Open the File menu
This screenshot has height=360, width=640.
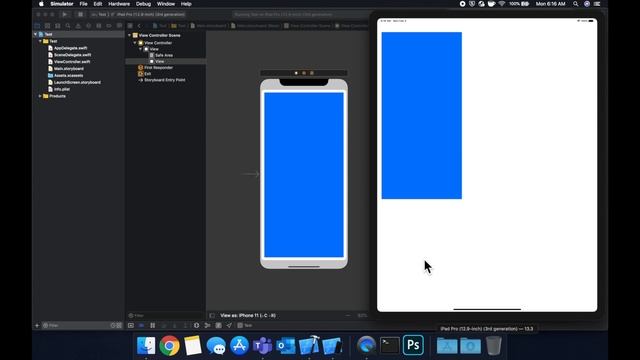tap(83, 4)
